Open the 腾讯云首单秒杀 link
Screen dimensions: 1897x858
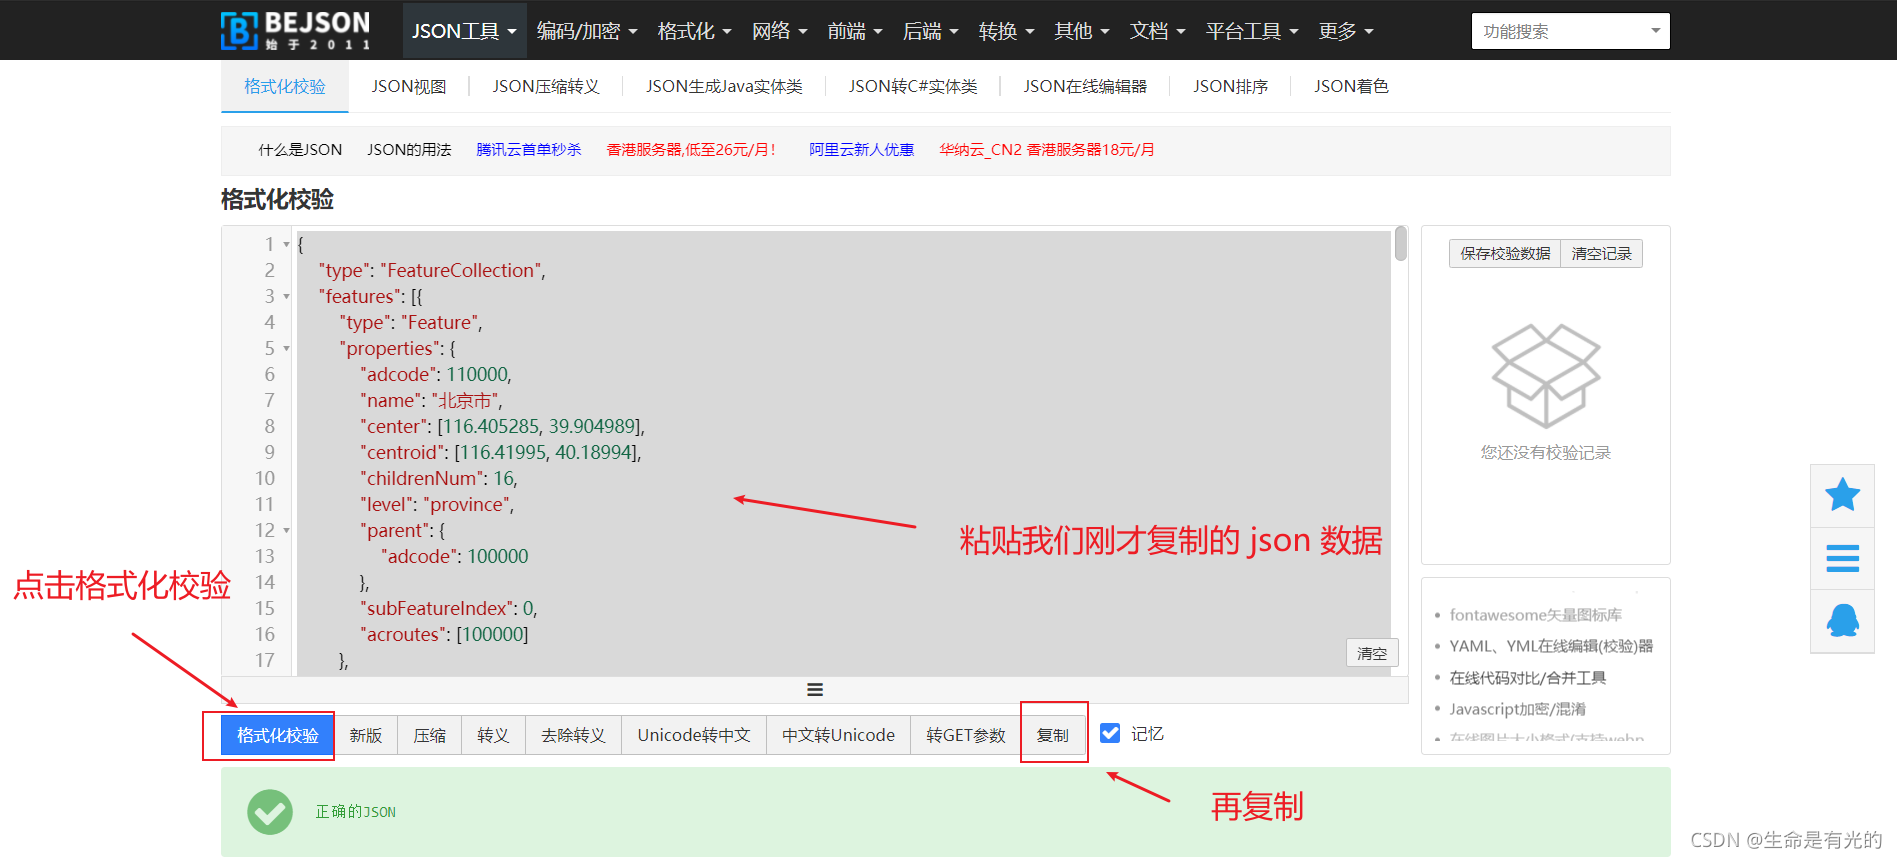click(x=529, y=149)
